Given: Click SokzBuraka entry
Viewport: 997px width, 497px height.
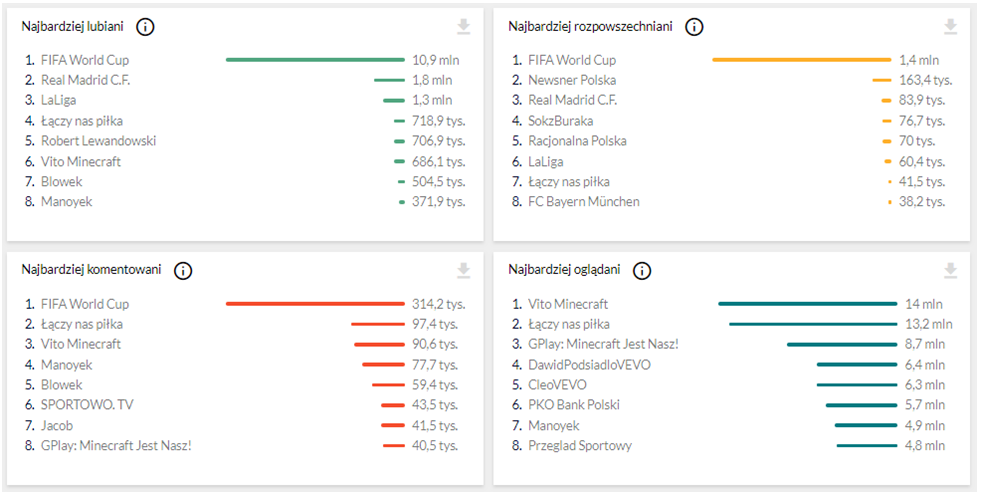Looking at the screenshot, I should [x=560, y=121].
